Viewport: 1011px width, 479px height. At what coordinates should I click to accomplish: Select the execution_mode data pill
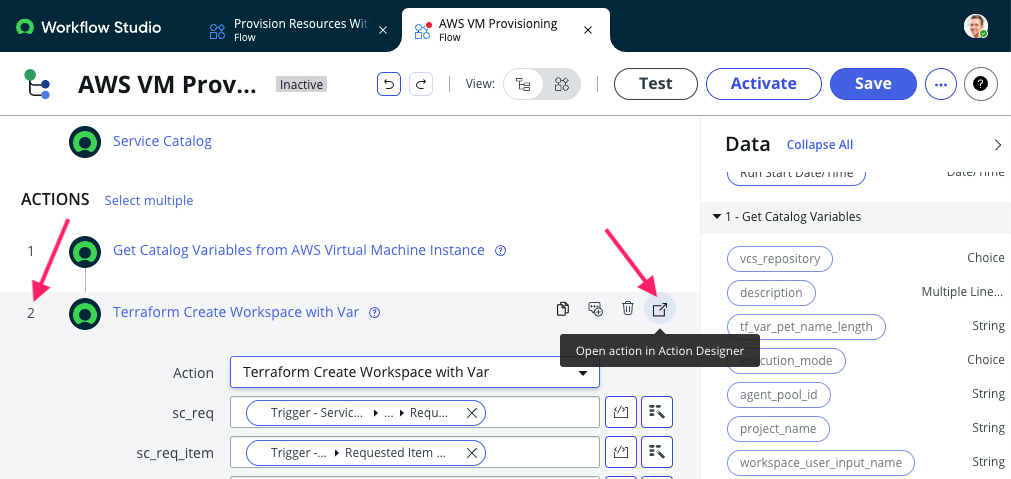tap(786, 360)
